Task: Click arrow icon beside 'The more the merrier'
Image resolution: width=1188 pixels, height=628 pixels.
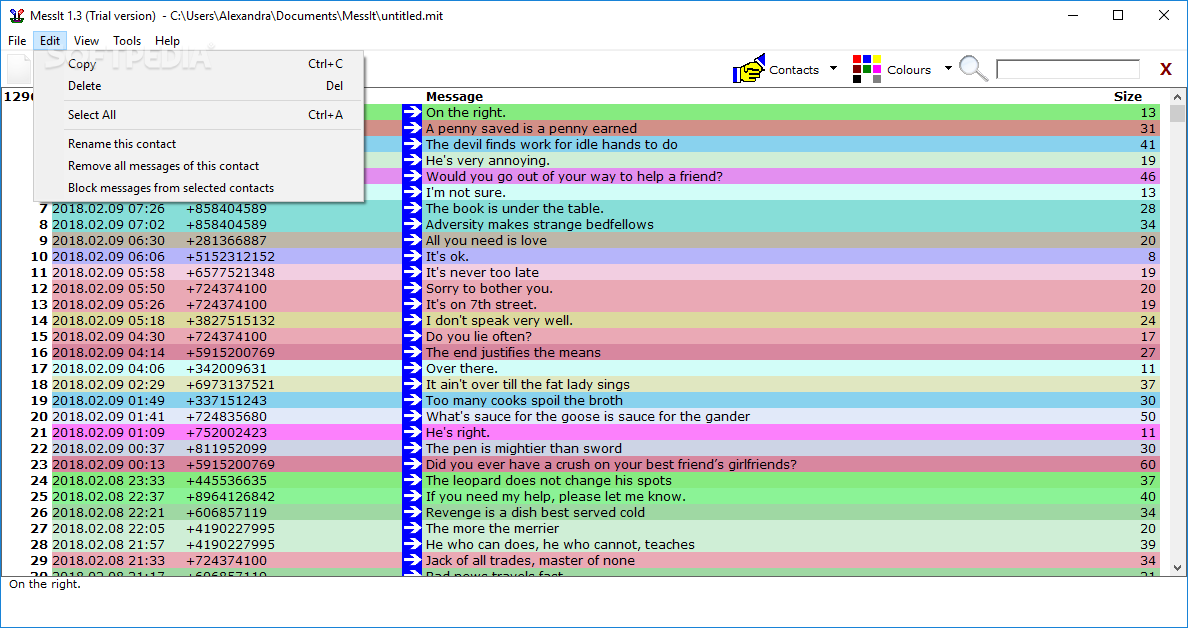Action: point(411,528)
